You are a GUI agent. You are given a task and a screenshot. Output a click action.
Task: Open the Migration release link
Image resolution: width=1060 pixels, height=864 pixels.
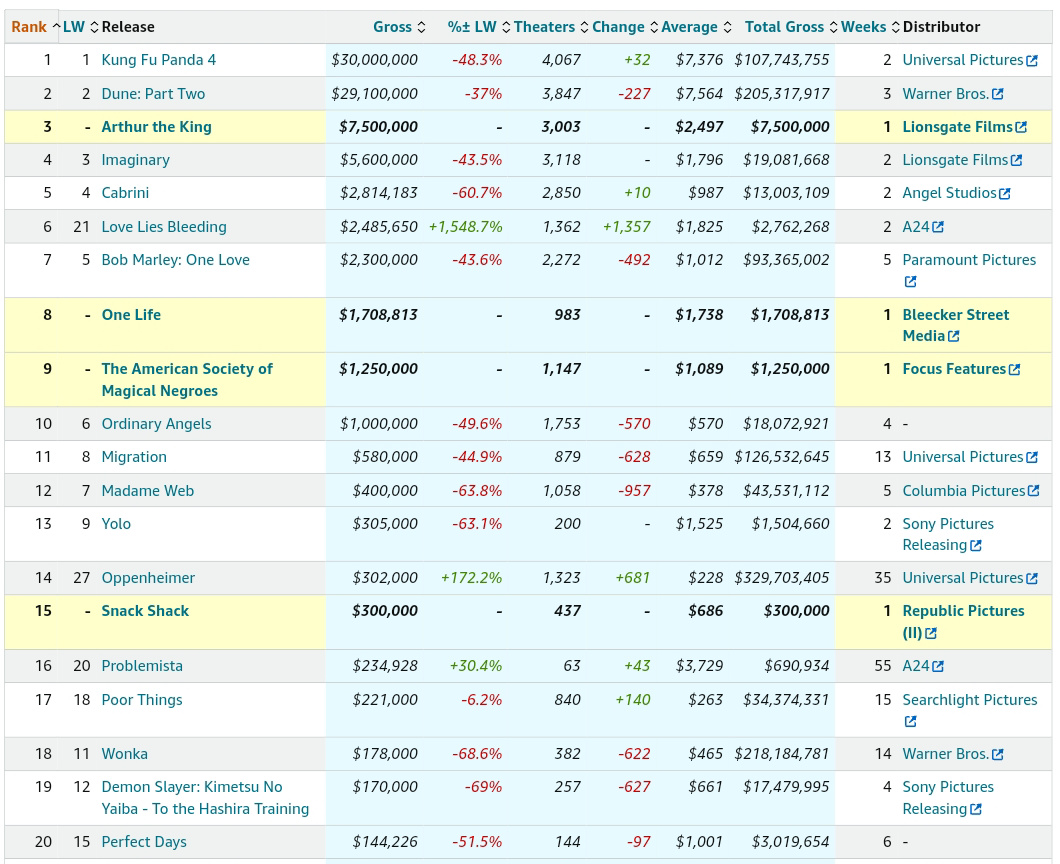click(x=134, y=457)
